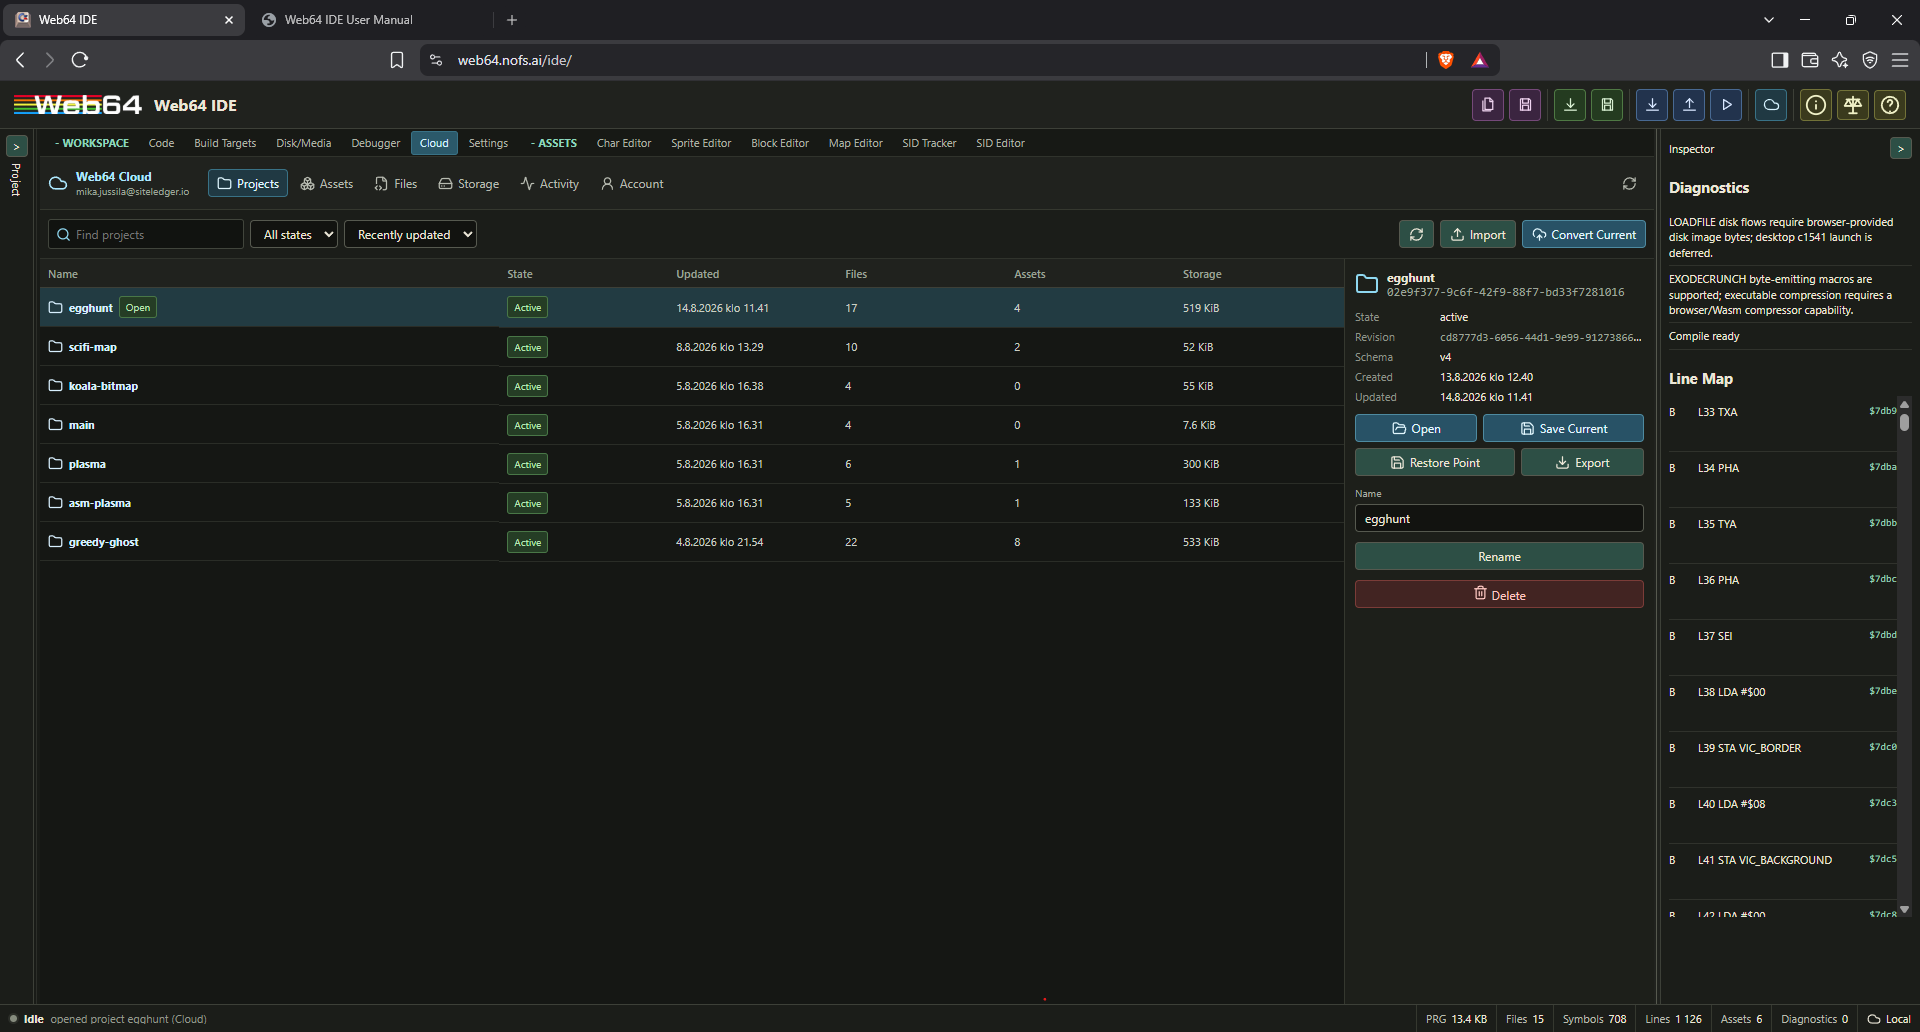This screenshot has width=1920, height=1032.
Task: Select the scifi-map project row
Action: pyautogui.click(x=692, y=347)
